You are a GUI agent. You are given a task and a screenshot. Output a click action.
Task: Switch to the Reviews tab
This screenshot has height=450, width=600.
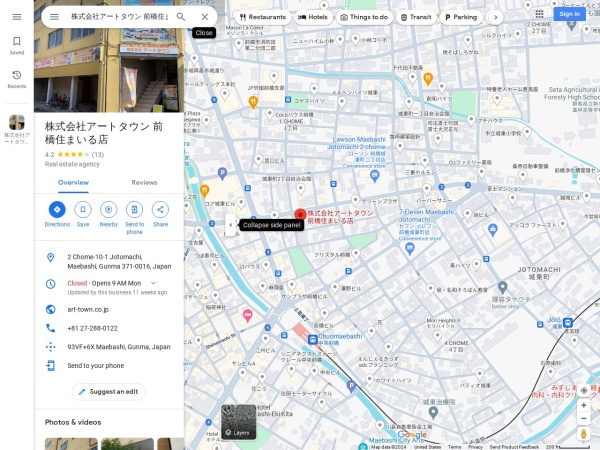pos(144,183)
